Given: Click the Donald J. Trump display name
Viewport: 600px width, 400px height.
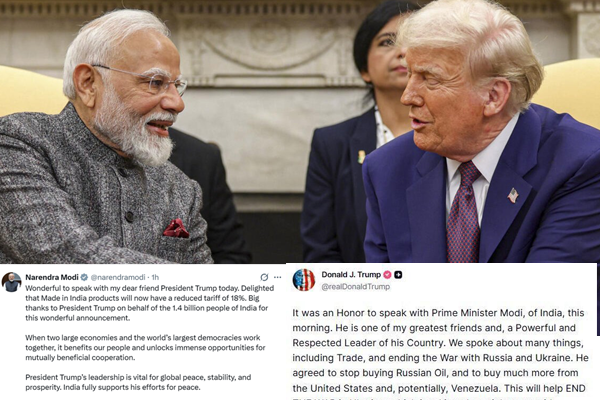Looking at the screenshot, I should [x=351, y=274].
